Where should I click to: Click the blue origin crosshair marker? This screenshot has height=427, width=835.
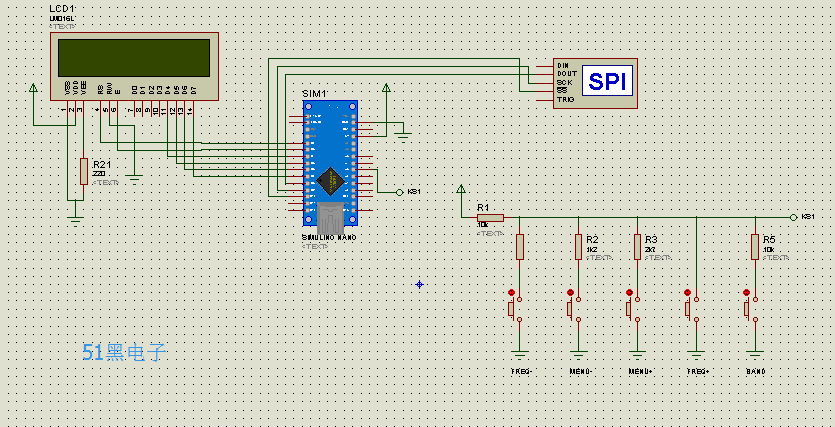coord(419,284)
